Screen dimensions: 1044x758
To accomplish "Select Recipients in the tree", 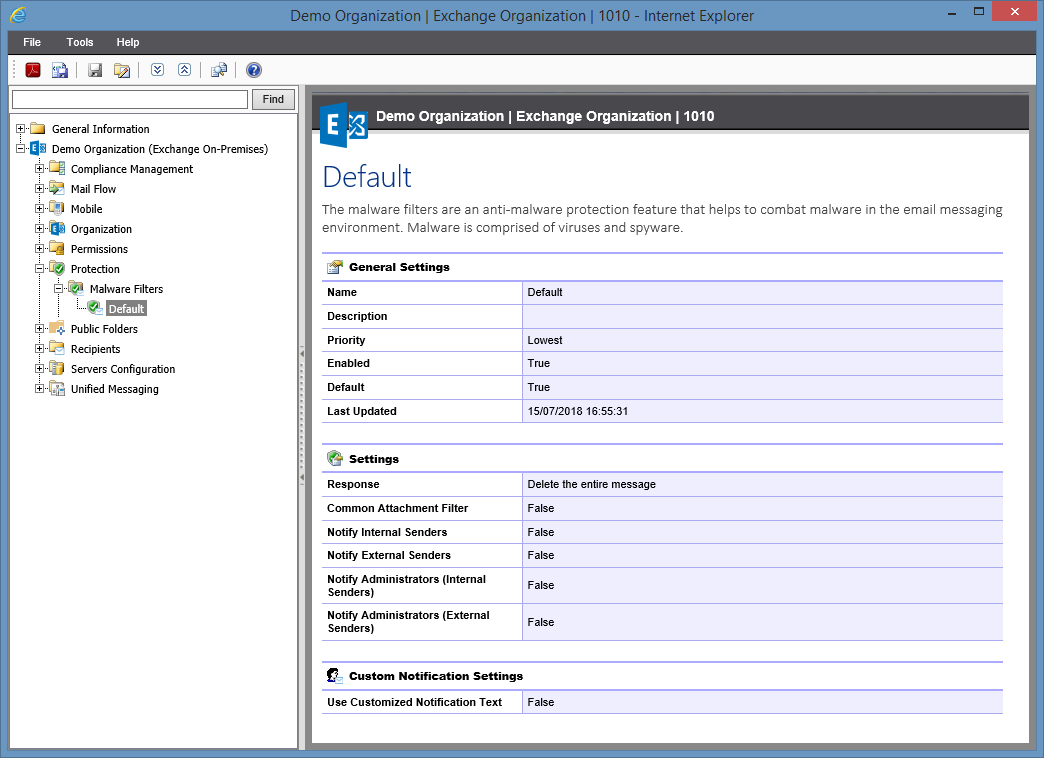I will [x=95, y=348].
